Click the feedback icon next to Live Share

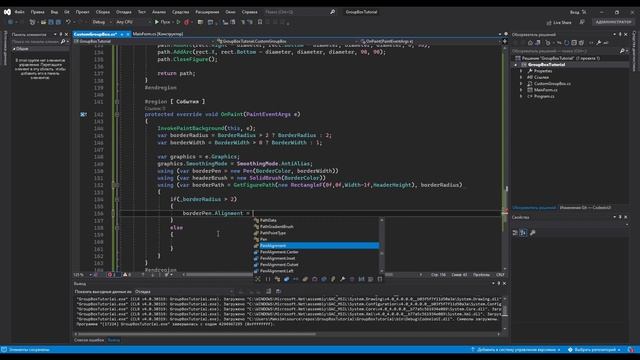[x=582, y=22]
